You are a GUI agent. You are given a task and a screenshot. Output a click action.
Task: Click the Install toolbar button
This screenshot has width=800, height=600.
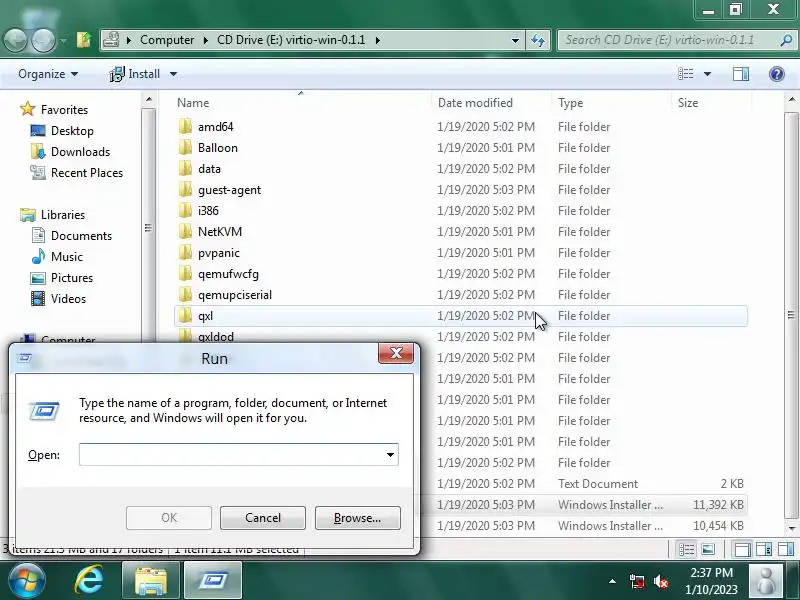click(x=135, y=74)
